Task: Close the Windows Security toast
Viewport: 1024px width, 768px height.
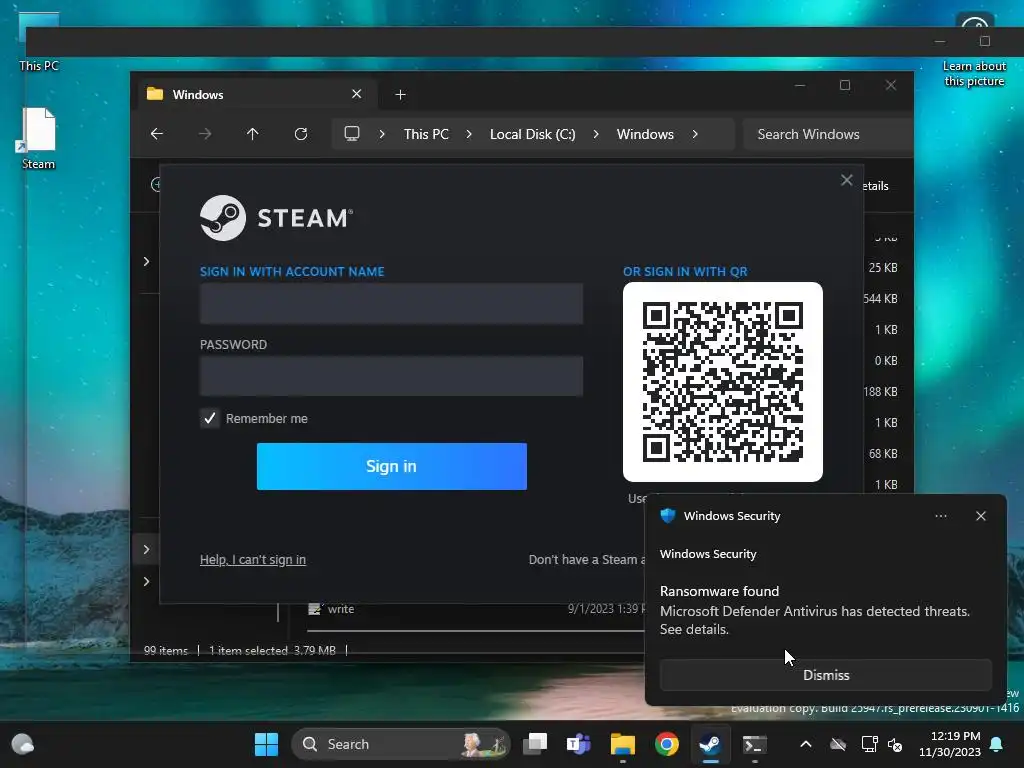Action: pos(980,516)
